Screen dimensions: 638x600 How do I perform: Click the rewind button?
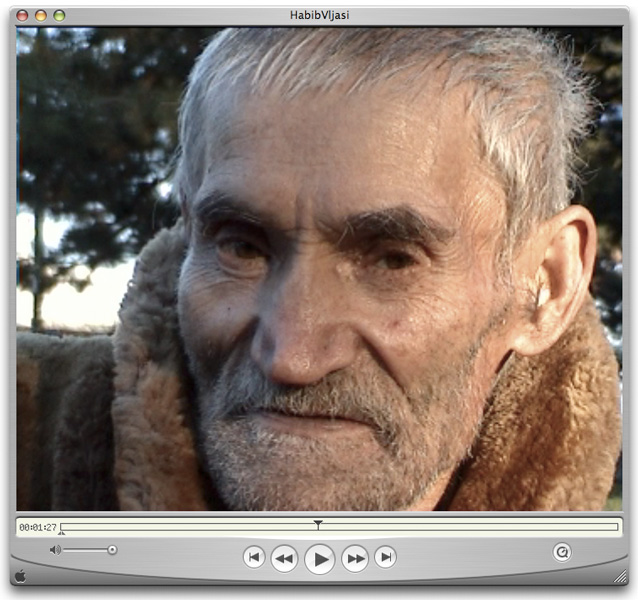pos(284,558)
